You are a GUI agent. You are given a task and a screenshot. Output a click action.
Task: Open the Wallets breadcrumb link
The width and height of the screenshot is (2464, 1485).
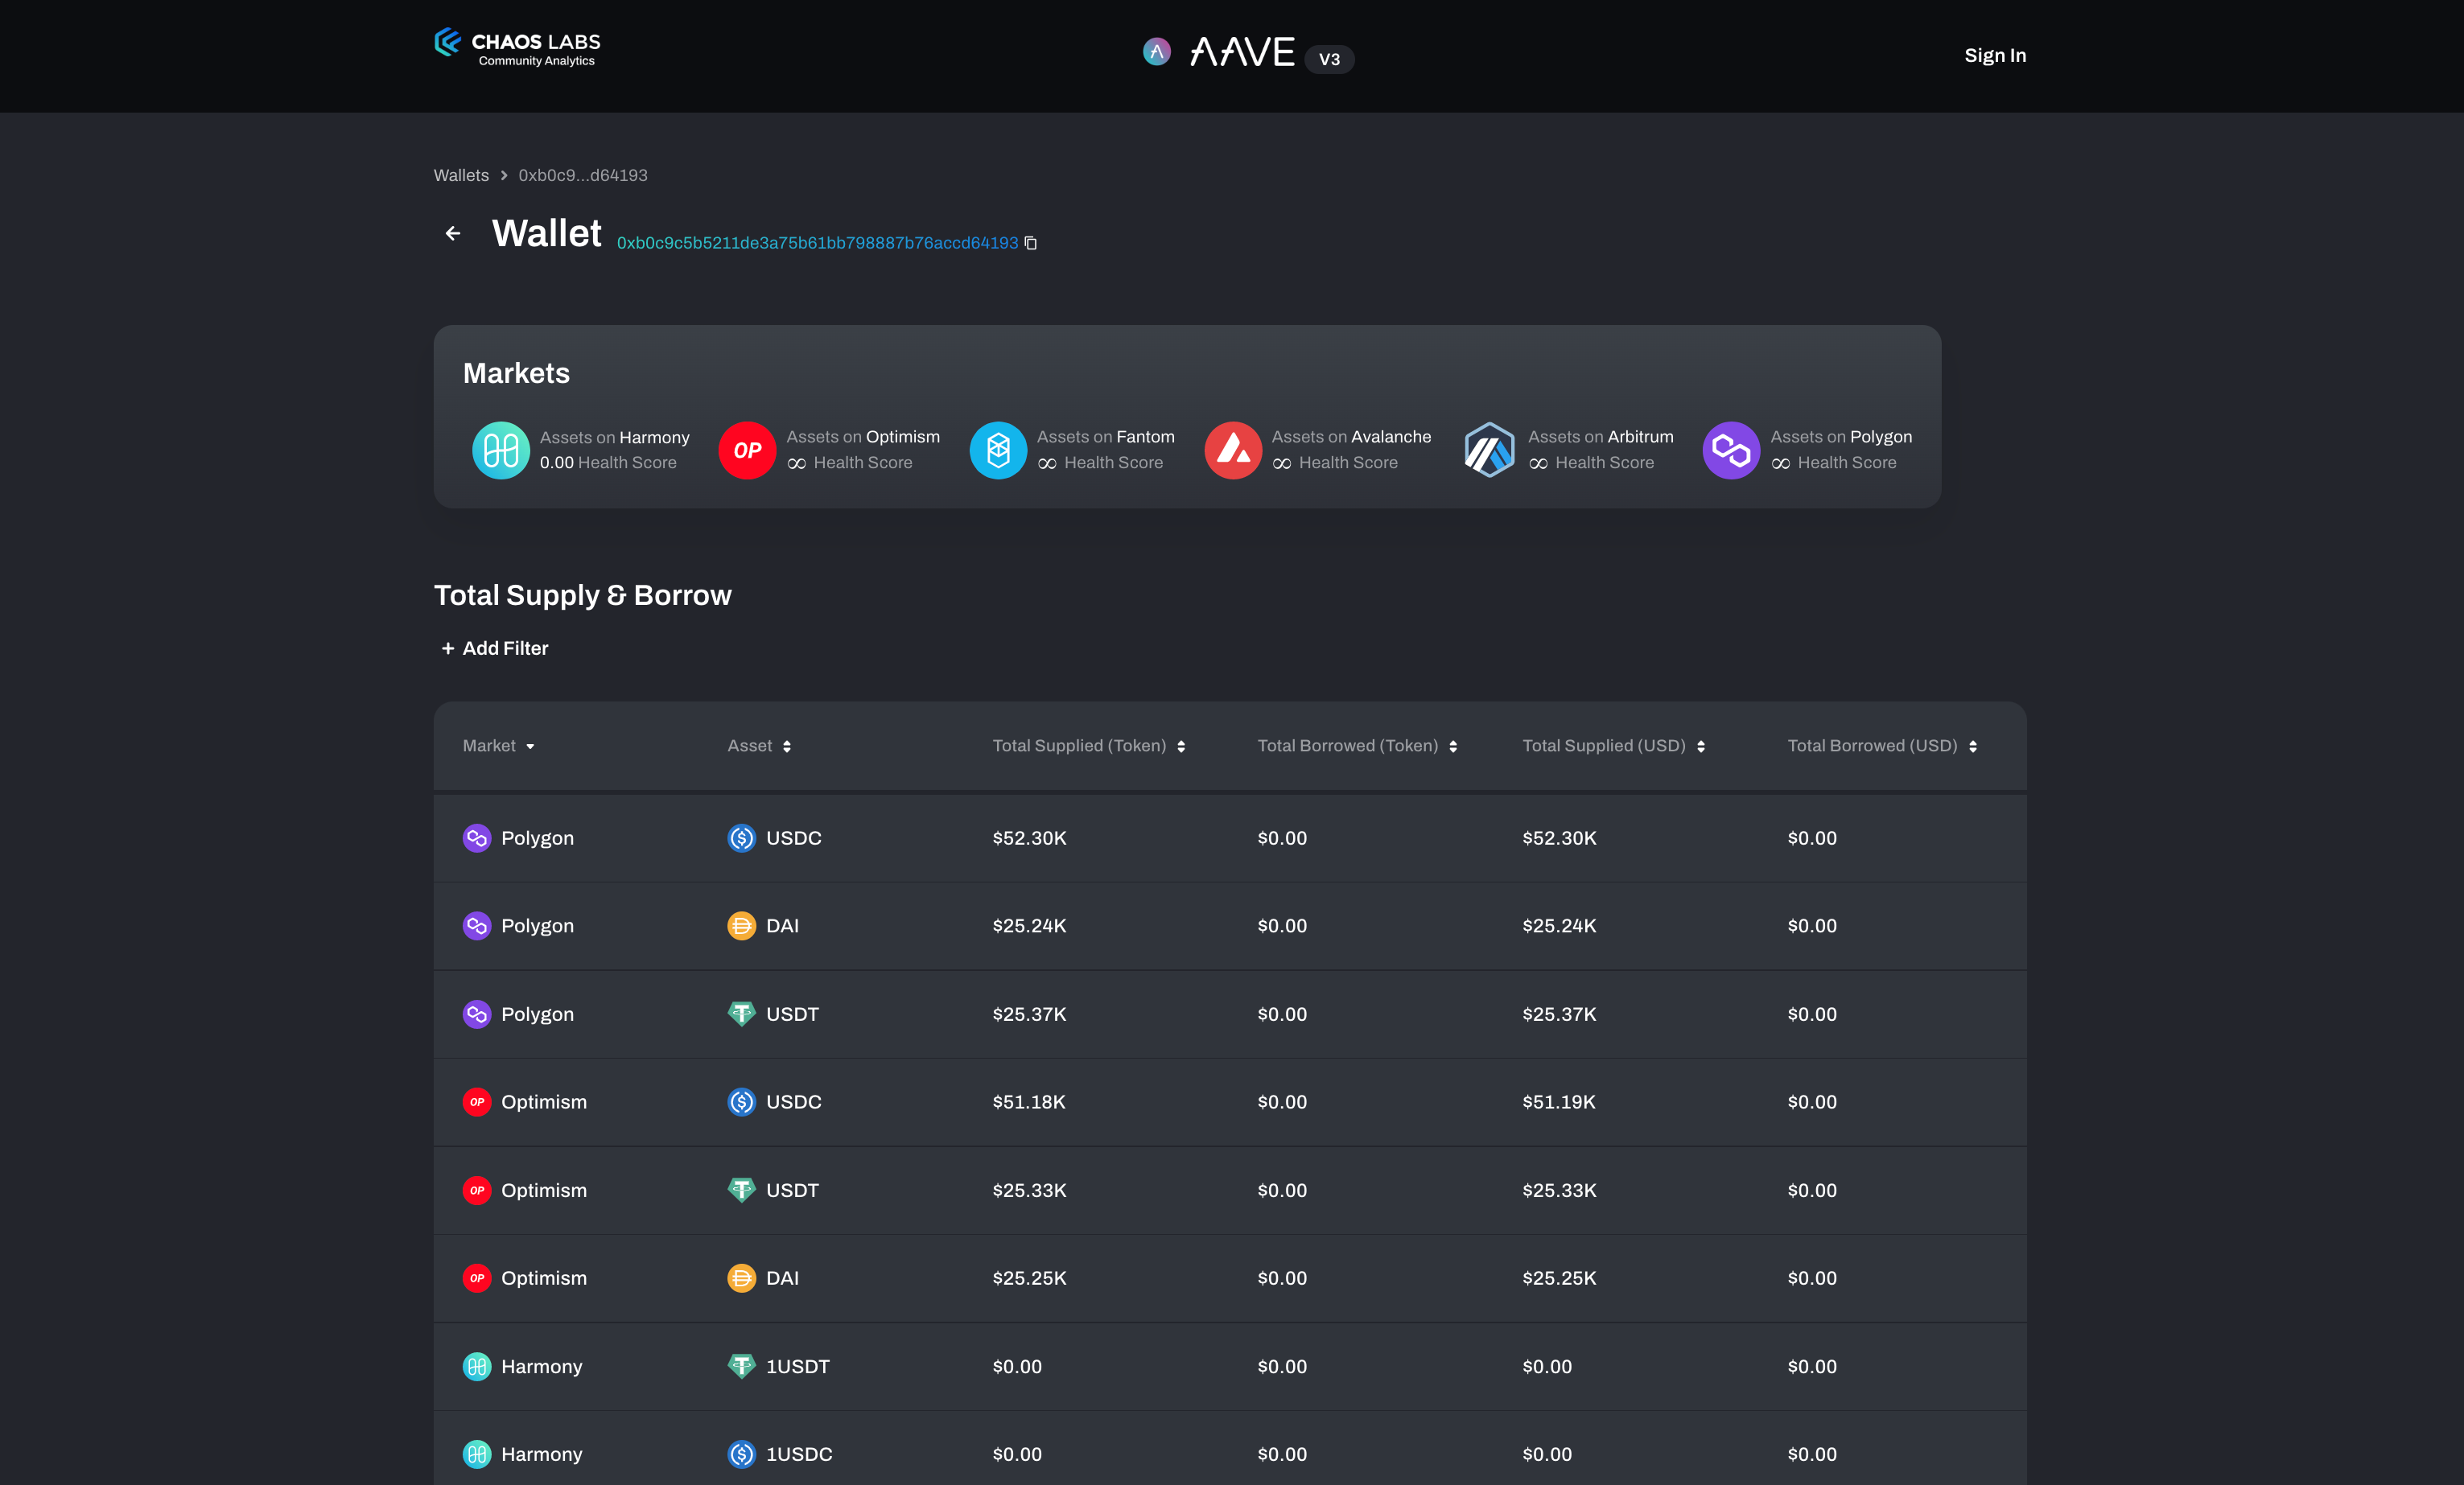coord(461,175)
